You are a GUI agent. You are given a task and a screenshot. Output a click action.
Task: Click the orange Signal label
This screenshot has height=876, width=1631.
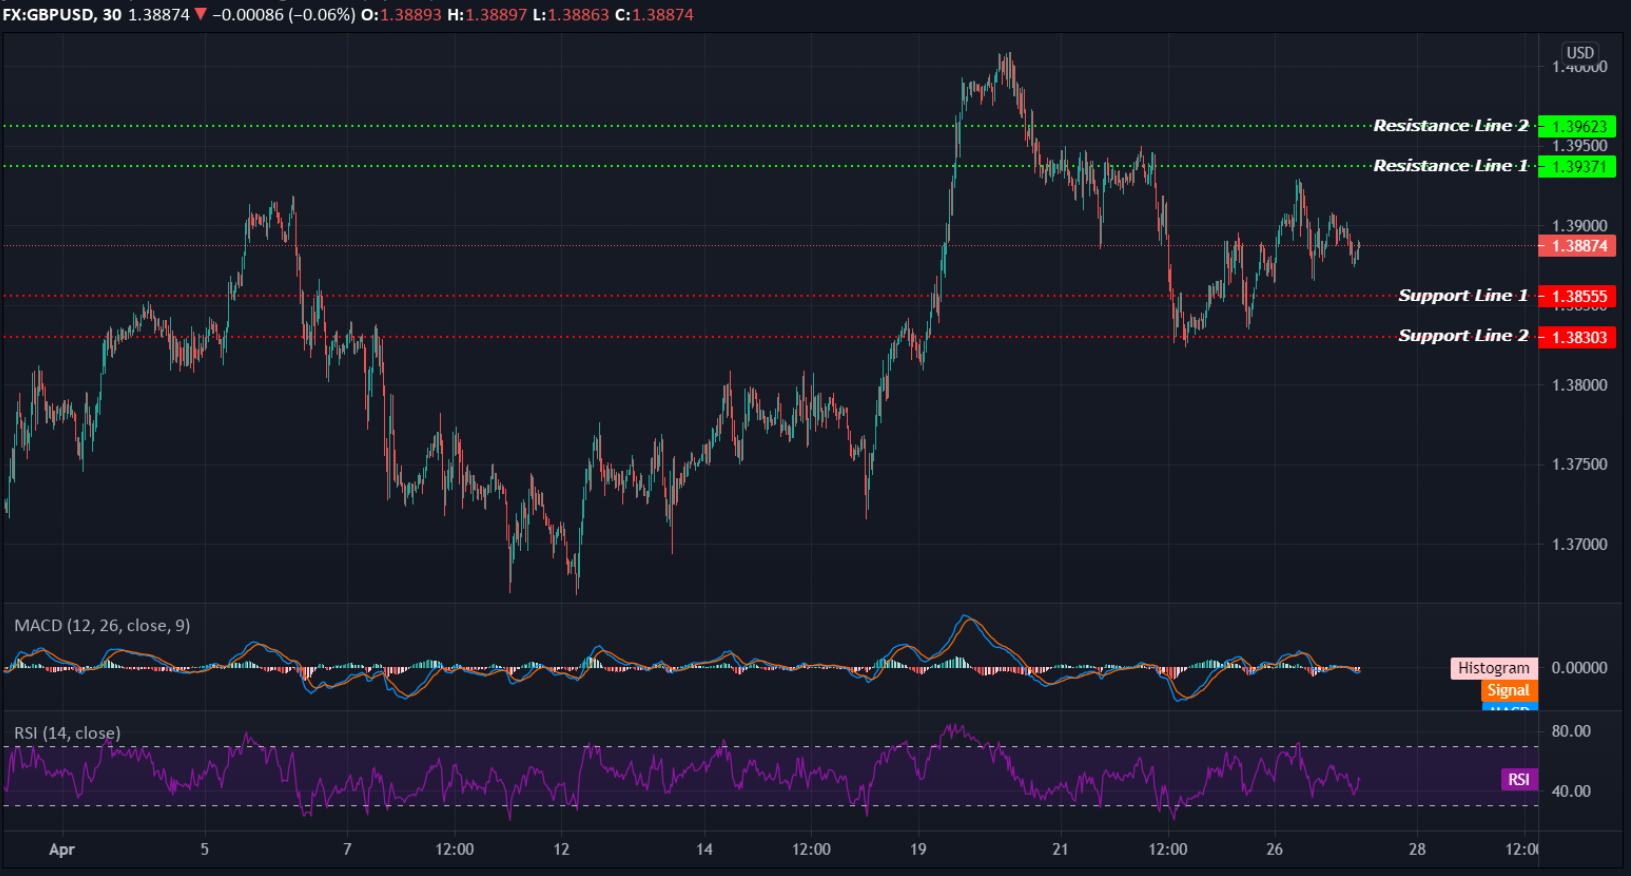pos(1508,691)
